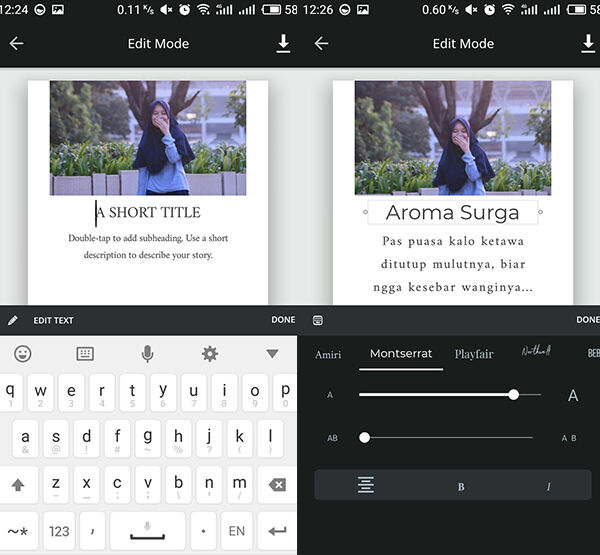Tap large A font size icon
This screenshot has height=555, width=600.
[573, 395]
